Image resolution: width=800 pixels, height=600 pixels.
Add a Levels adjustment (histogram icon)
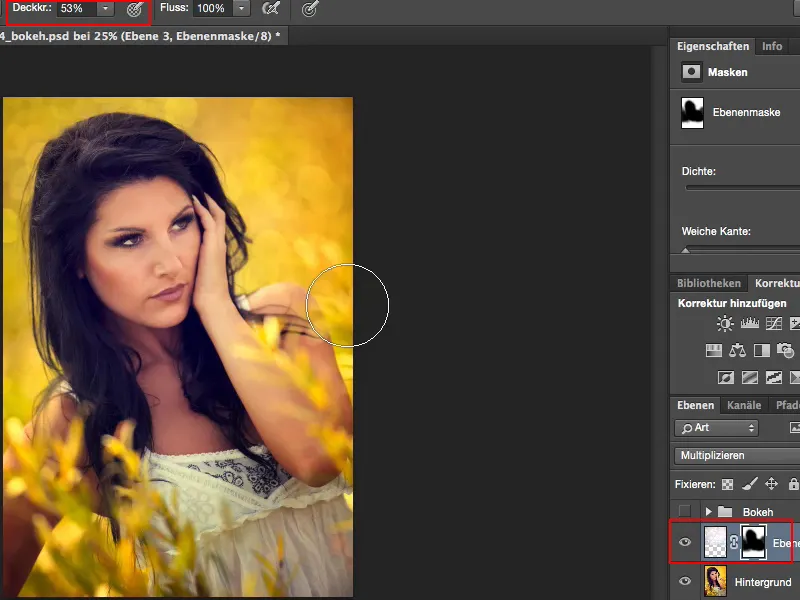coord(749,323)
